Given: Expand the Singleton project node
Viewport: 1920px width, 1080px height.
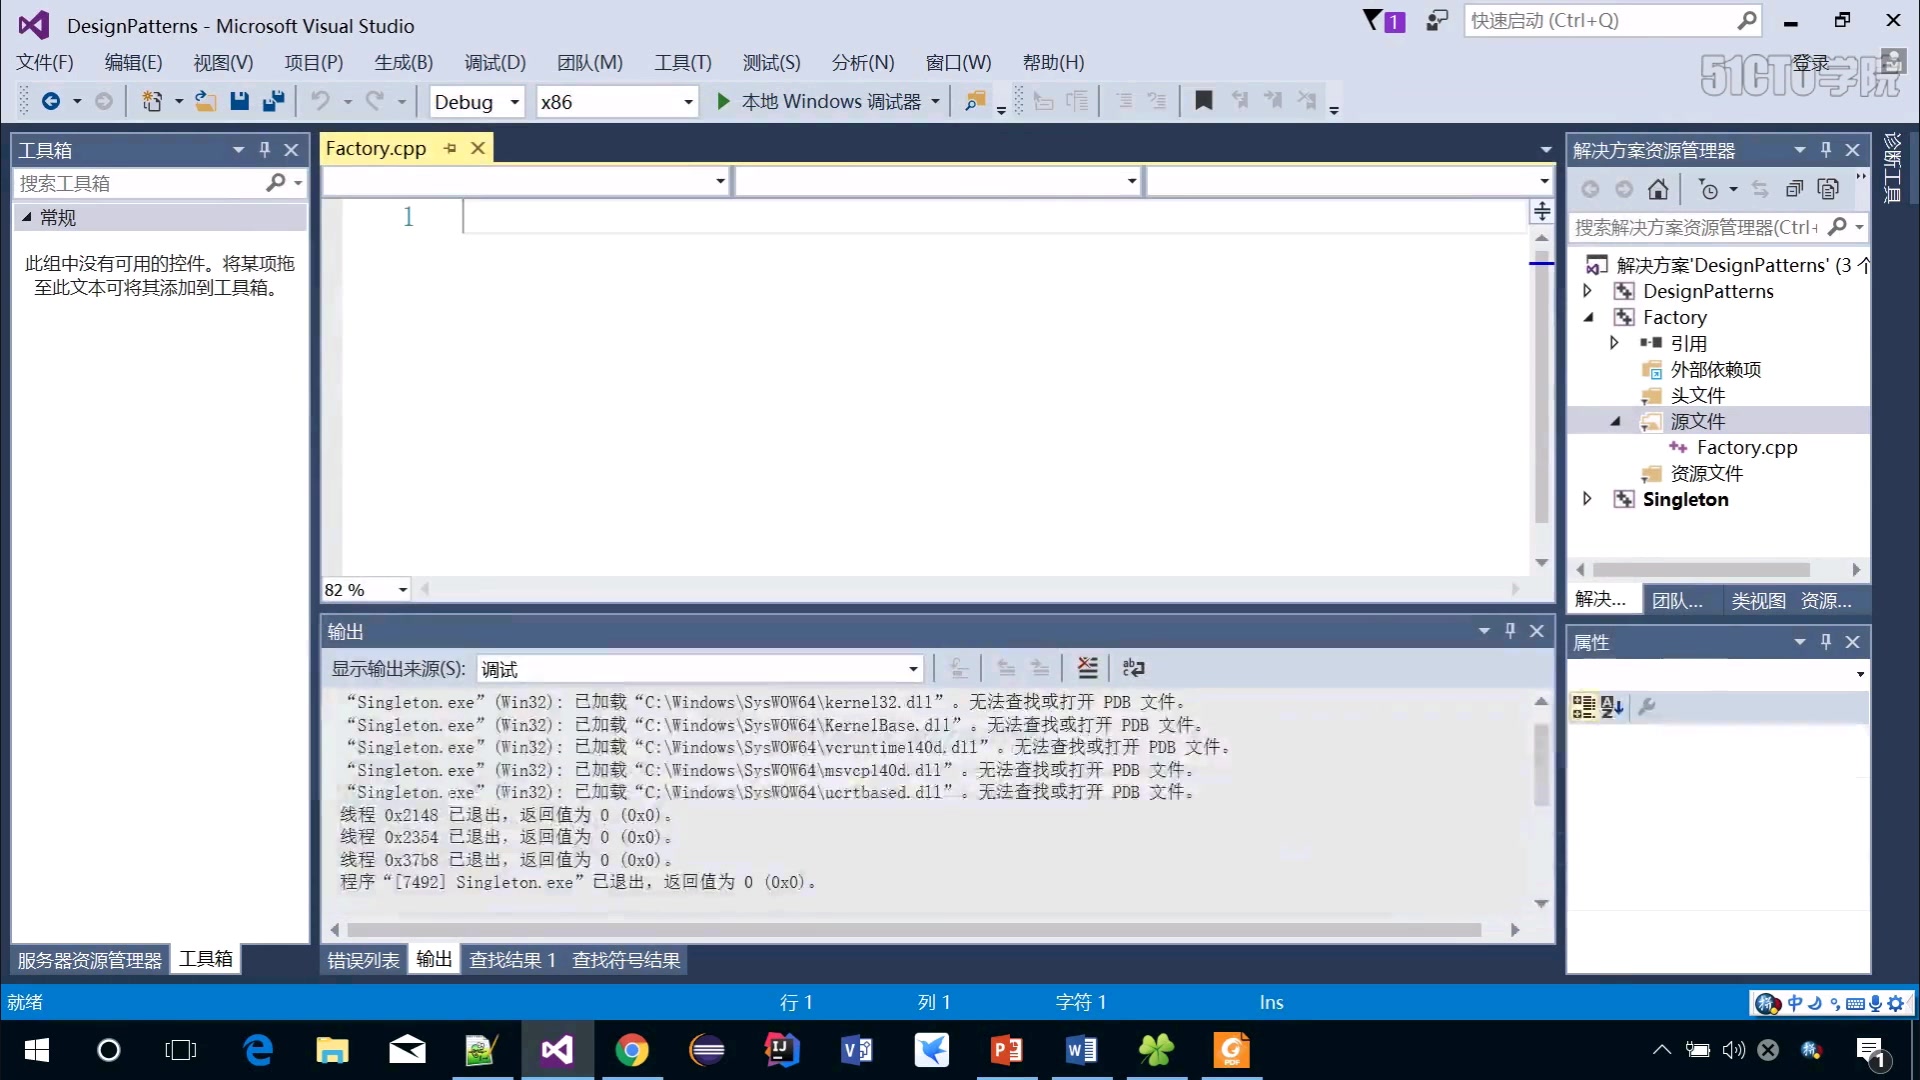Looking at the screenshot, I should [1587, 499].
